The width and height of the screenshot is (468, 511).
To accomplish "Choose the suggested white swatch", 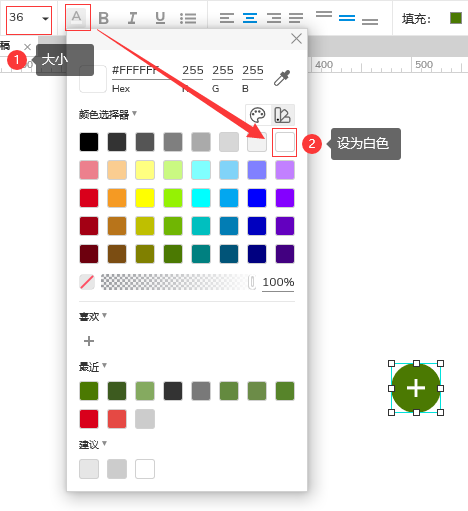I will pos(145,469).
